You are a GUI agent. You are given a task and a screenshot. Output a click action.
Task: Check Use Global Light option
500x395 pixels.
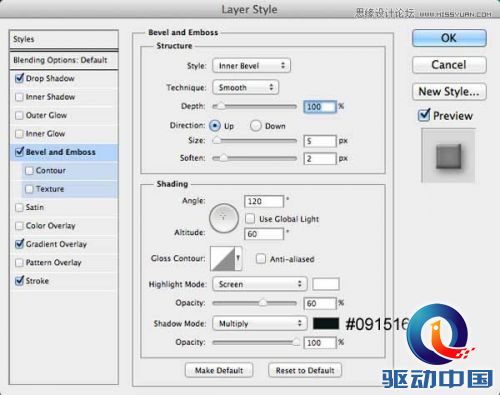point(250,219)
